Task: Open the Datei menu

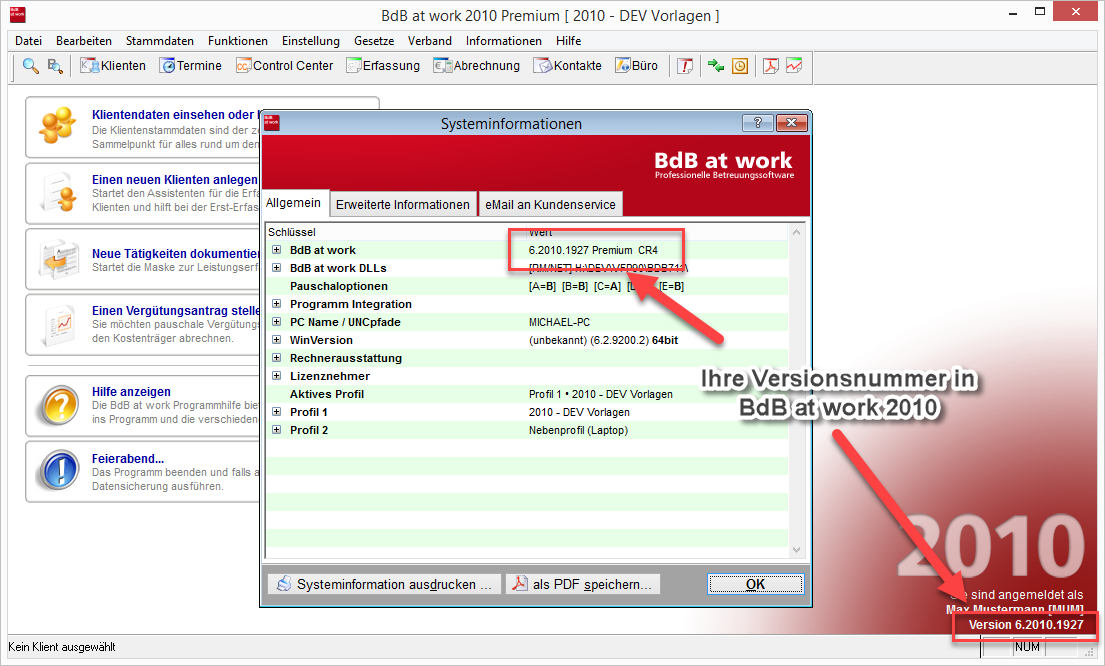Action: tap(28, 41)
